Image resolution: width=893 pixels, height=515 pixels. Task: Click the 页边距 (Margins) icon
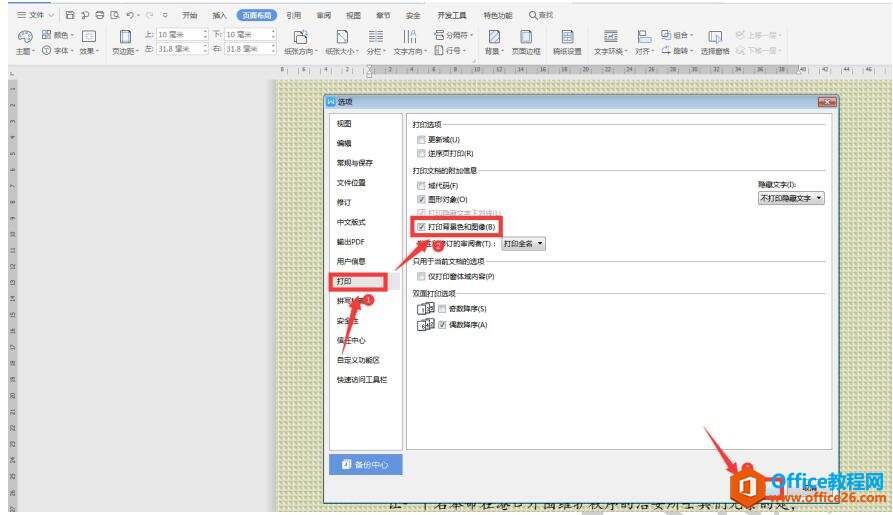tap(125, 37)
